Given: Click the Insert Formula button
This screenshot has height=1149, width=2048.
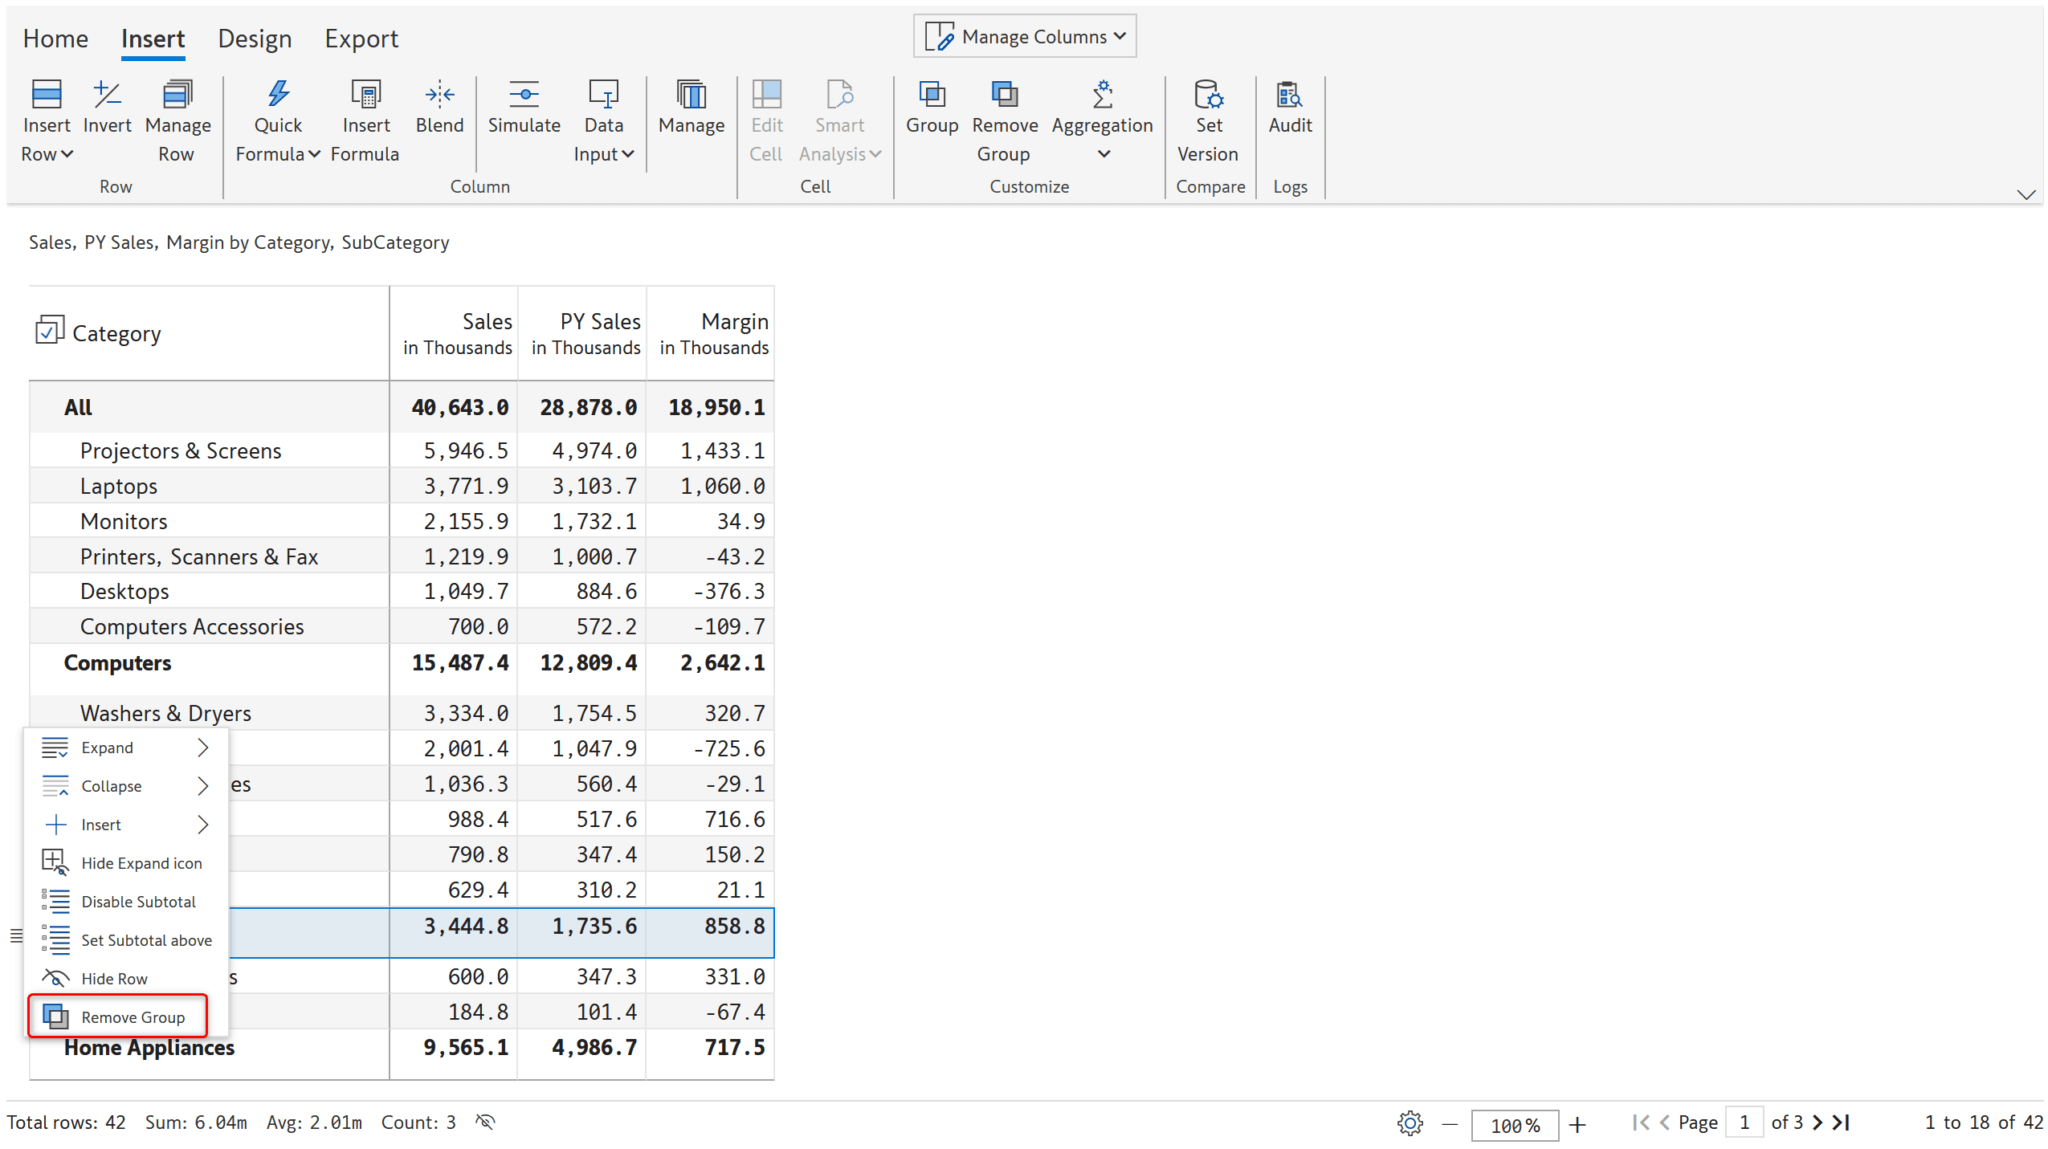Looking at the screenshot, I should tap(365, 119).
